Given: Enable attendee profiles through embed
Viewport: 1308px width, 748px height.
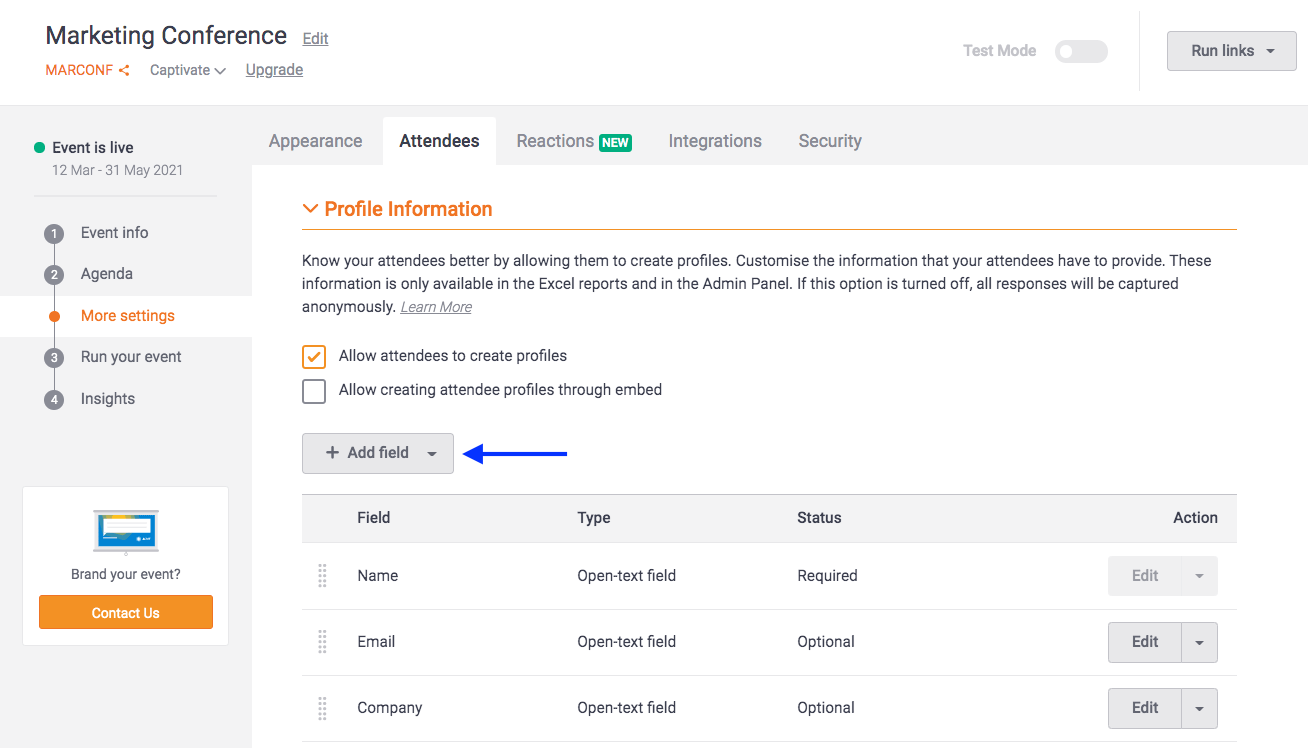Looking at the screenshot, I should pyautogui.click(x=313, y=391).
